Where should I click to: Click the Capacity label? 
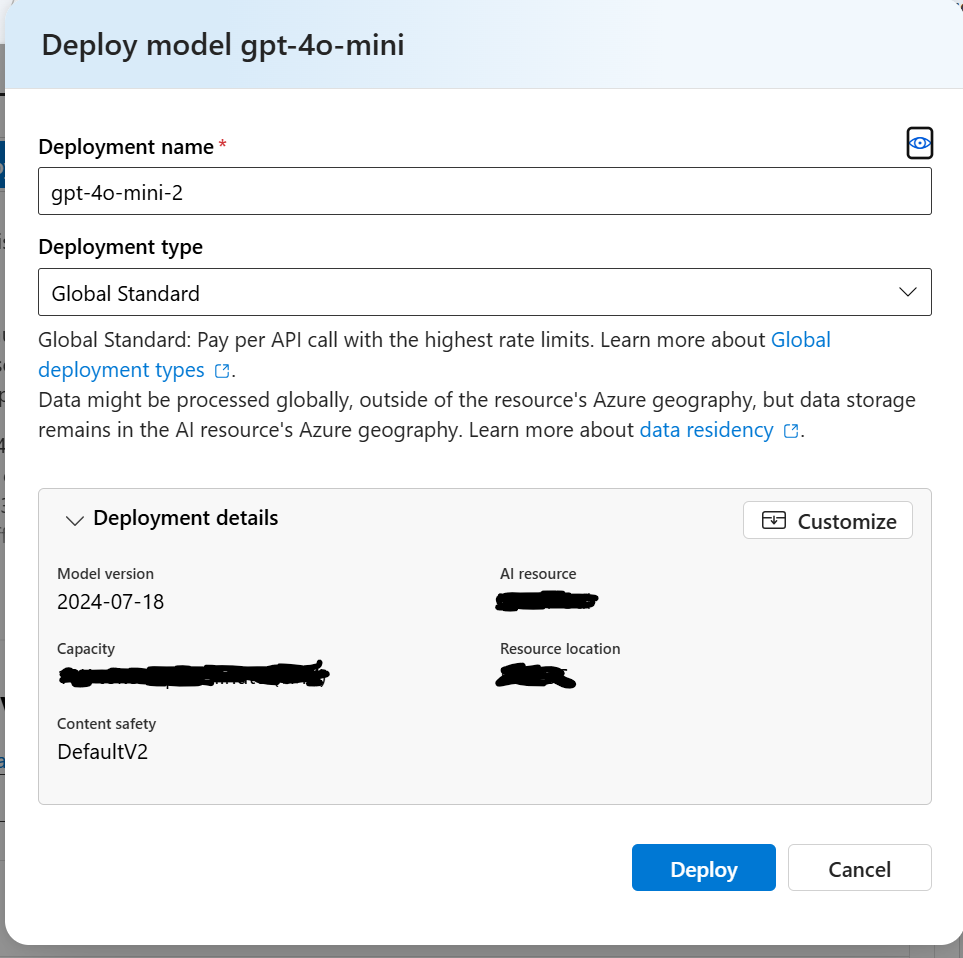86,648
